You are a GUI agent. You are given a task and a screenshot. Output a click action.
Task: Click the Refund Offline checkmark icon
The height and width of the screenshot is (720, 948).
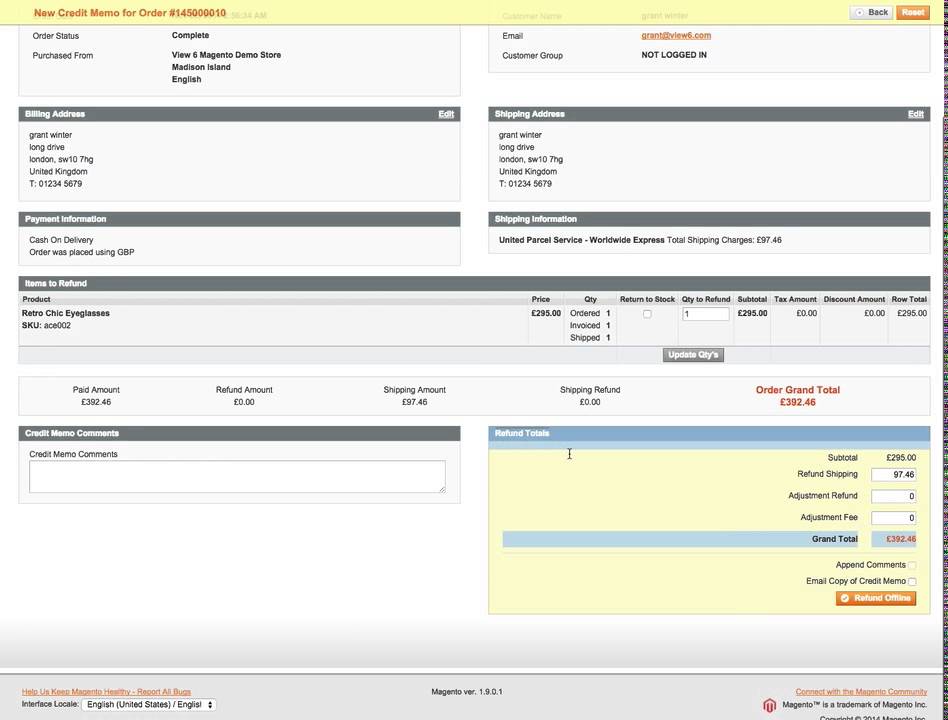(845, 598)
